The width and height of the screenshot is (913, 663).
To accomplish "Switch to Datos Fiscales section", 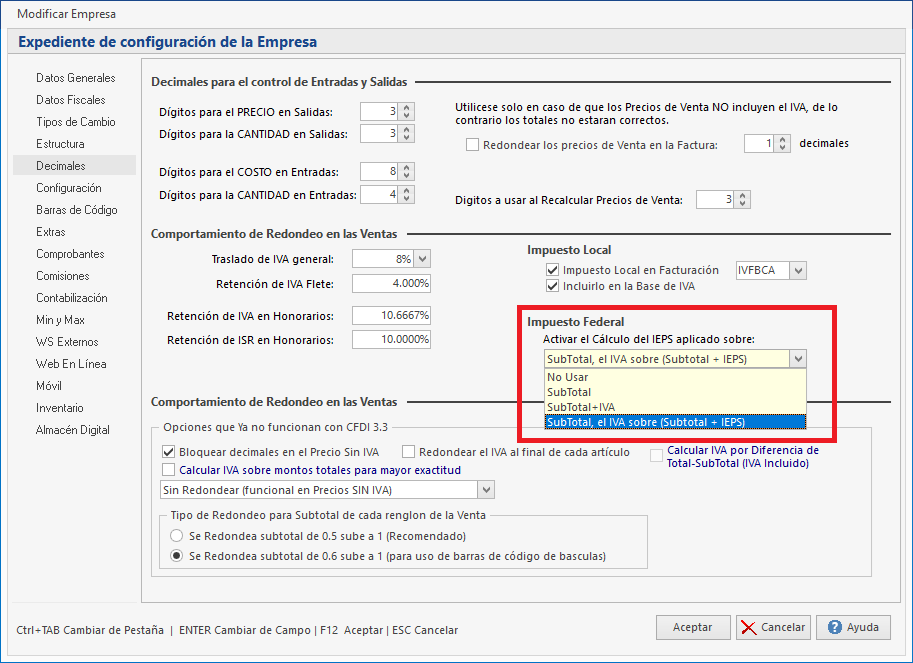I will click(x=71, y=100).
